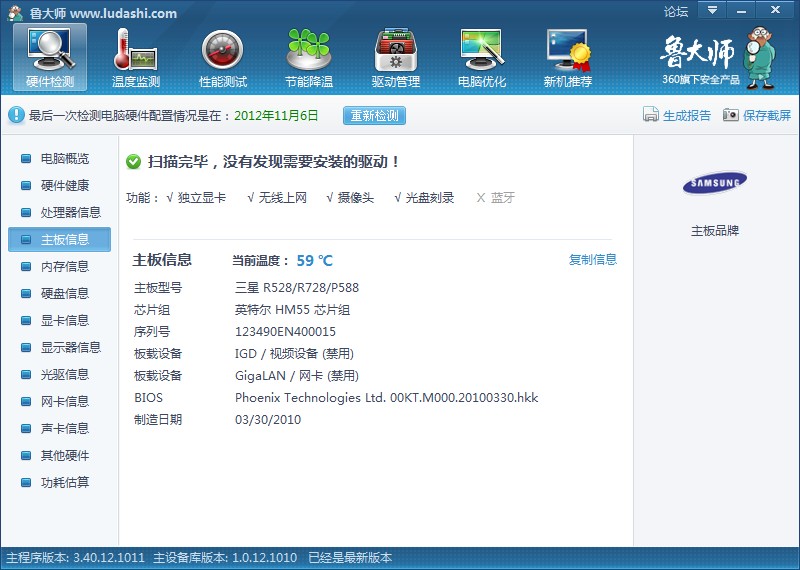Click 复制信息 to copy motherboard info
800x570 pixels.
593,259
